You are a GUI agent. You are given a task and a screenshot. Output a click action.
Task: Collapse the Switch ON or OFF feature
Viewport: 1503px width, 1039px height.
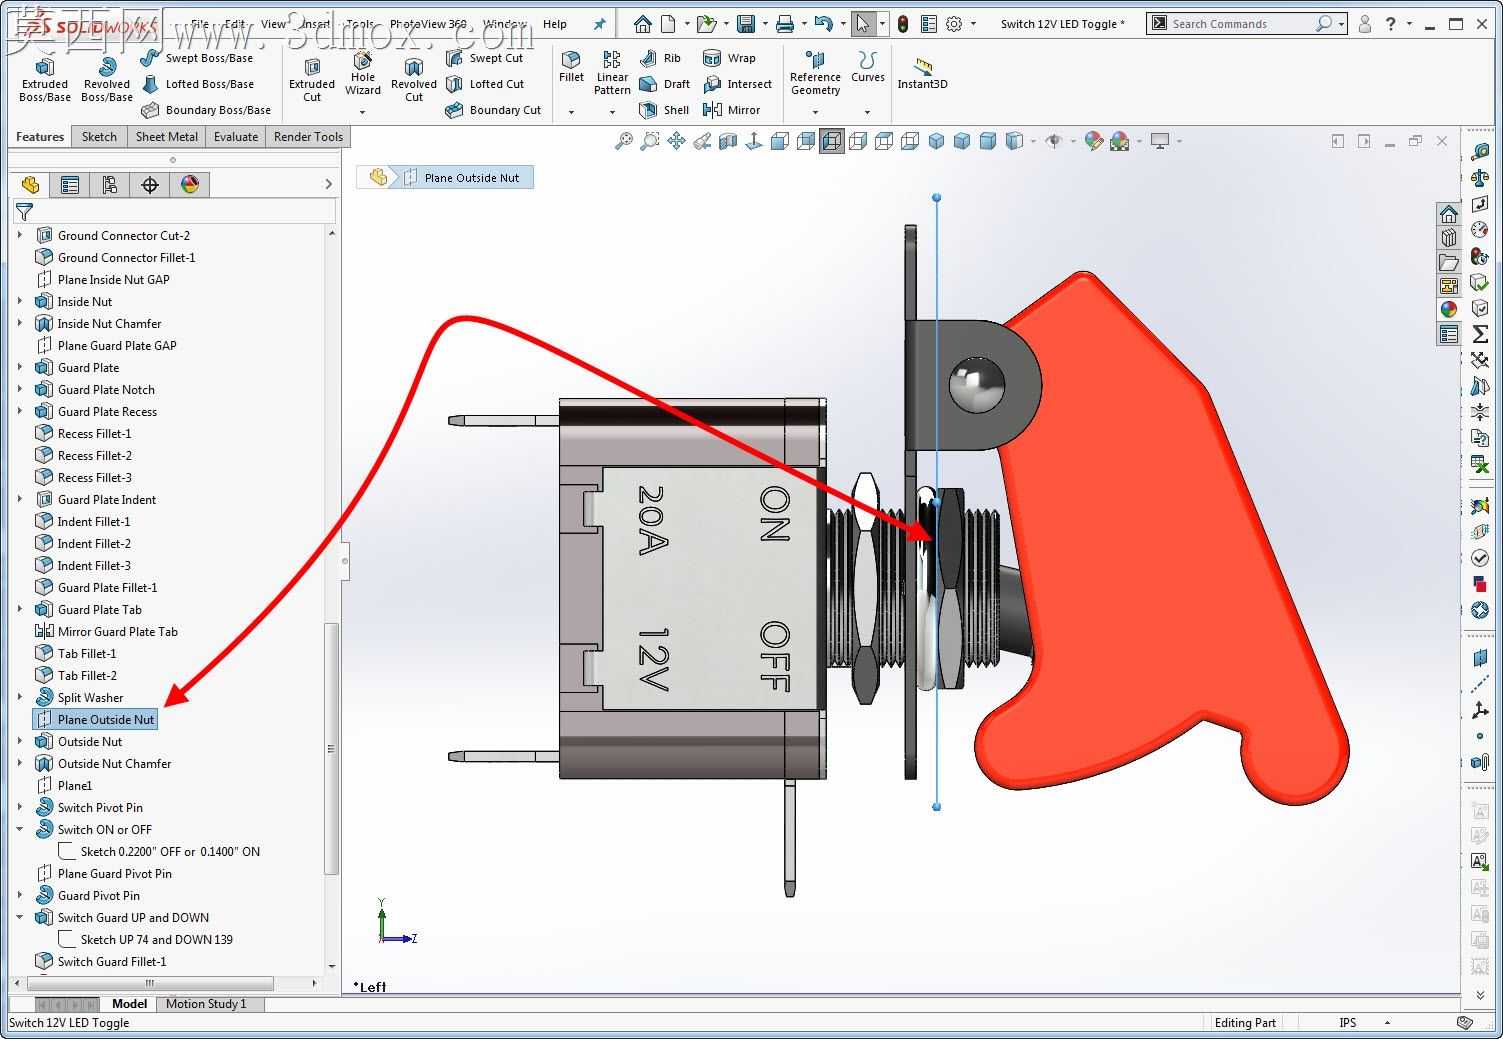point(20,829)
